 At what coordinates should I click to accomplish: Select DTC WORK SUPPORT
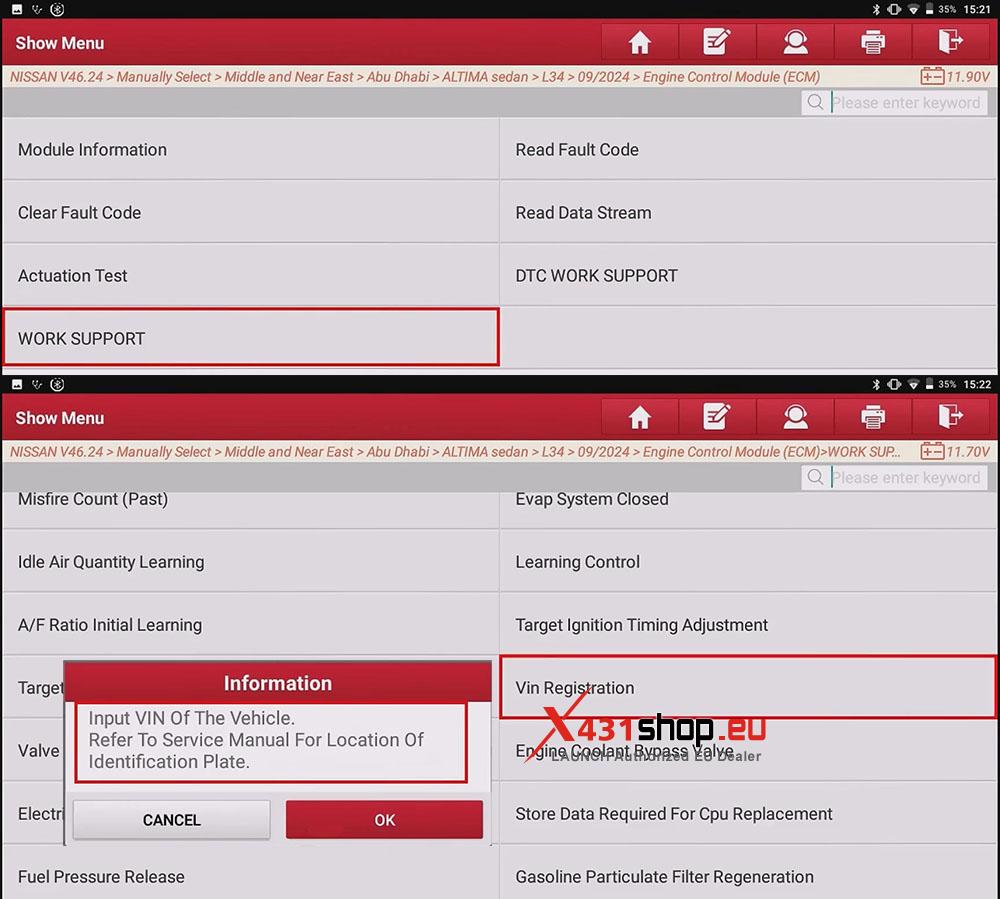click(749, 275)
